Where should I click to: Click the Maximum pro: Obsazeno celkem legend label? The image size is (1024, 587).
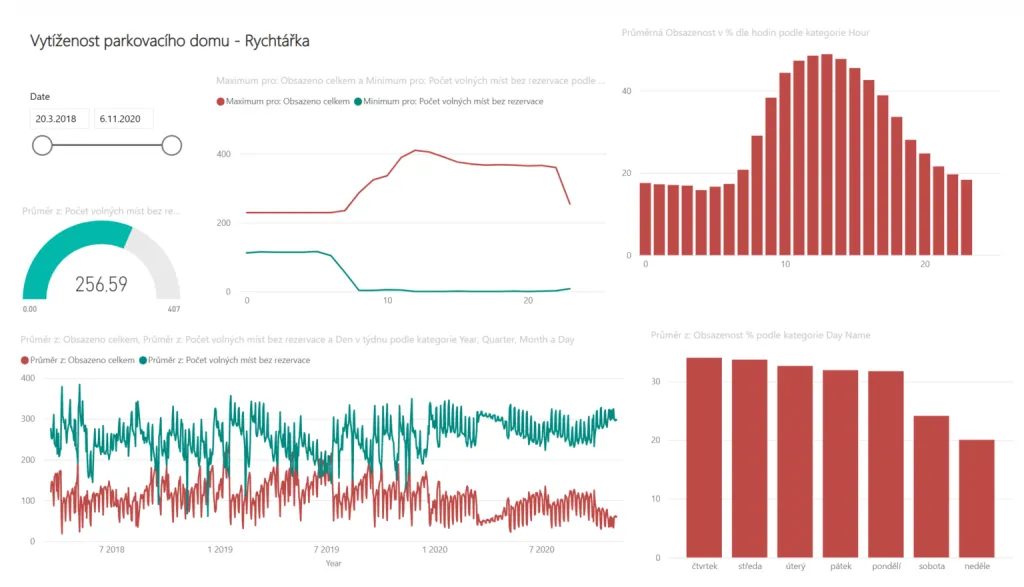pyautogui.click(x=288, y=102)
